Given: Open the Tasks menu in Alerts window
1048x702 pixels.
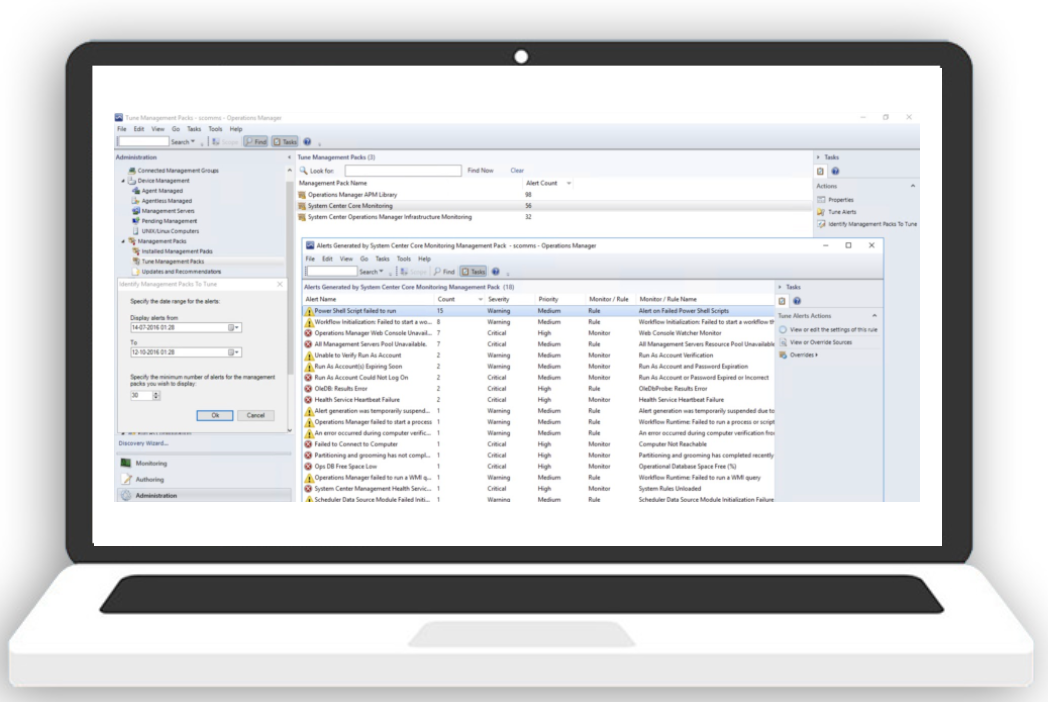Looking at the screenshot, I should point(382,259).
